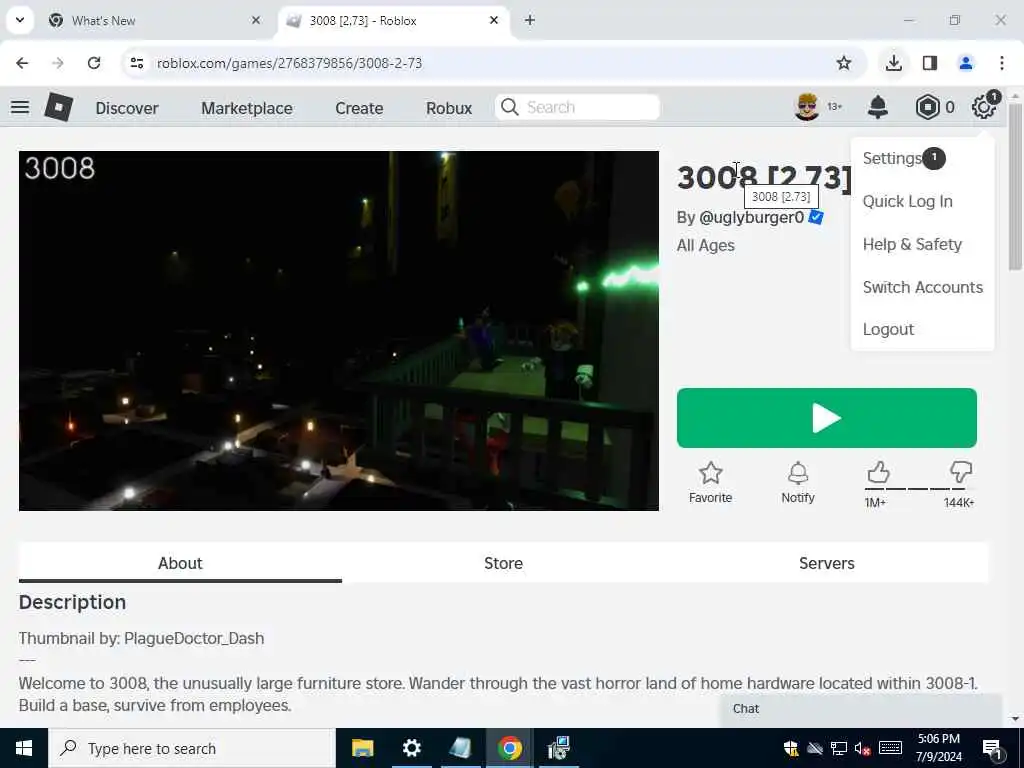Like the game with thumbs up

pos(878,472)
